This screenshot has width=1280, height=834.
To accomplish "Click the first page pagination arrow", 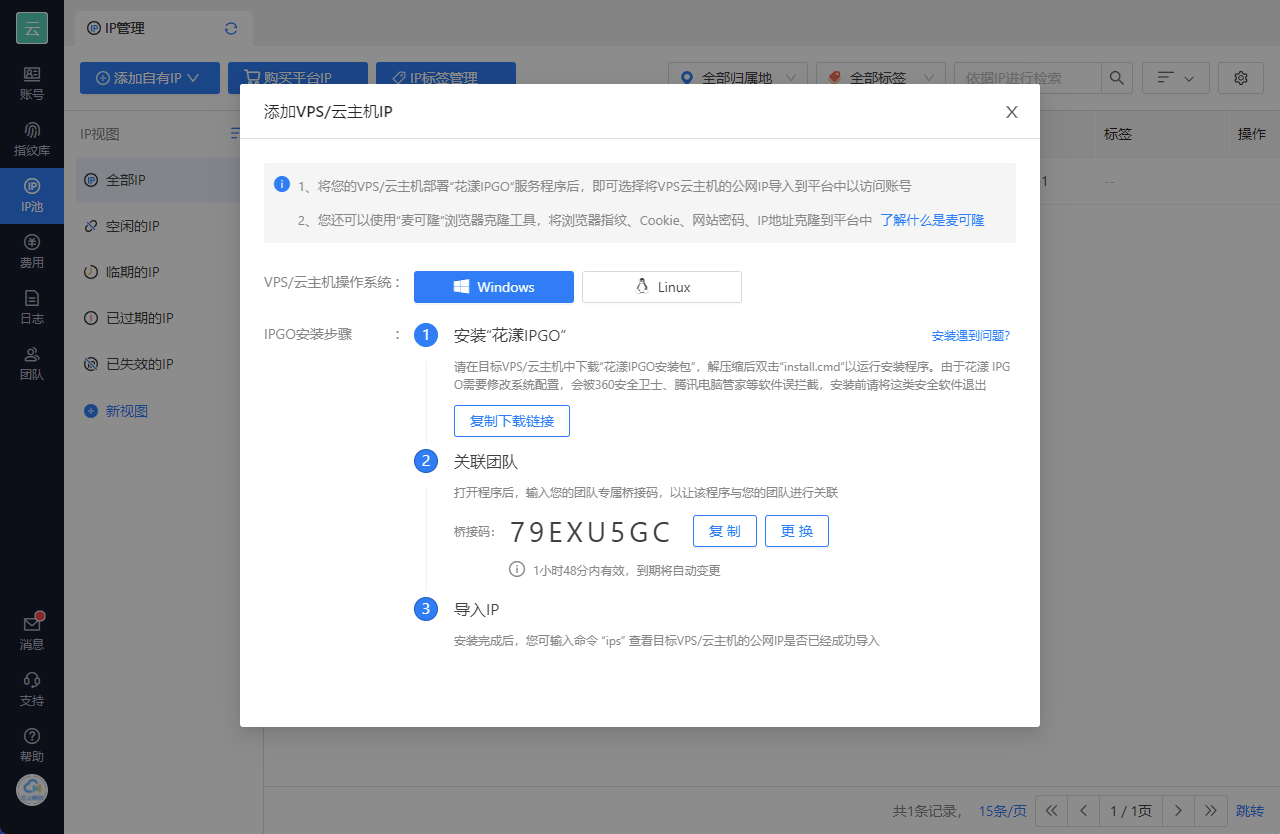I will click(1051, 810).
